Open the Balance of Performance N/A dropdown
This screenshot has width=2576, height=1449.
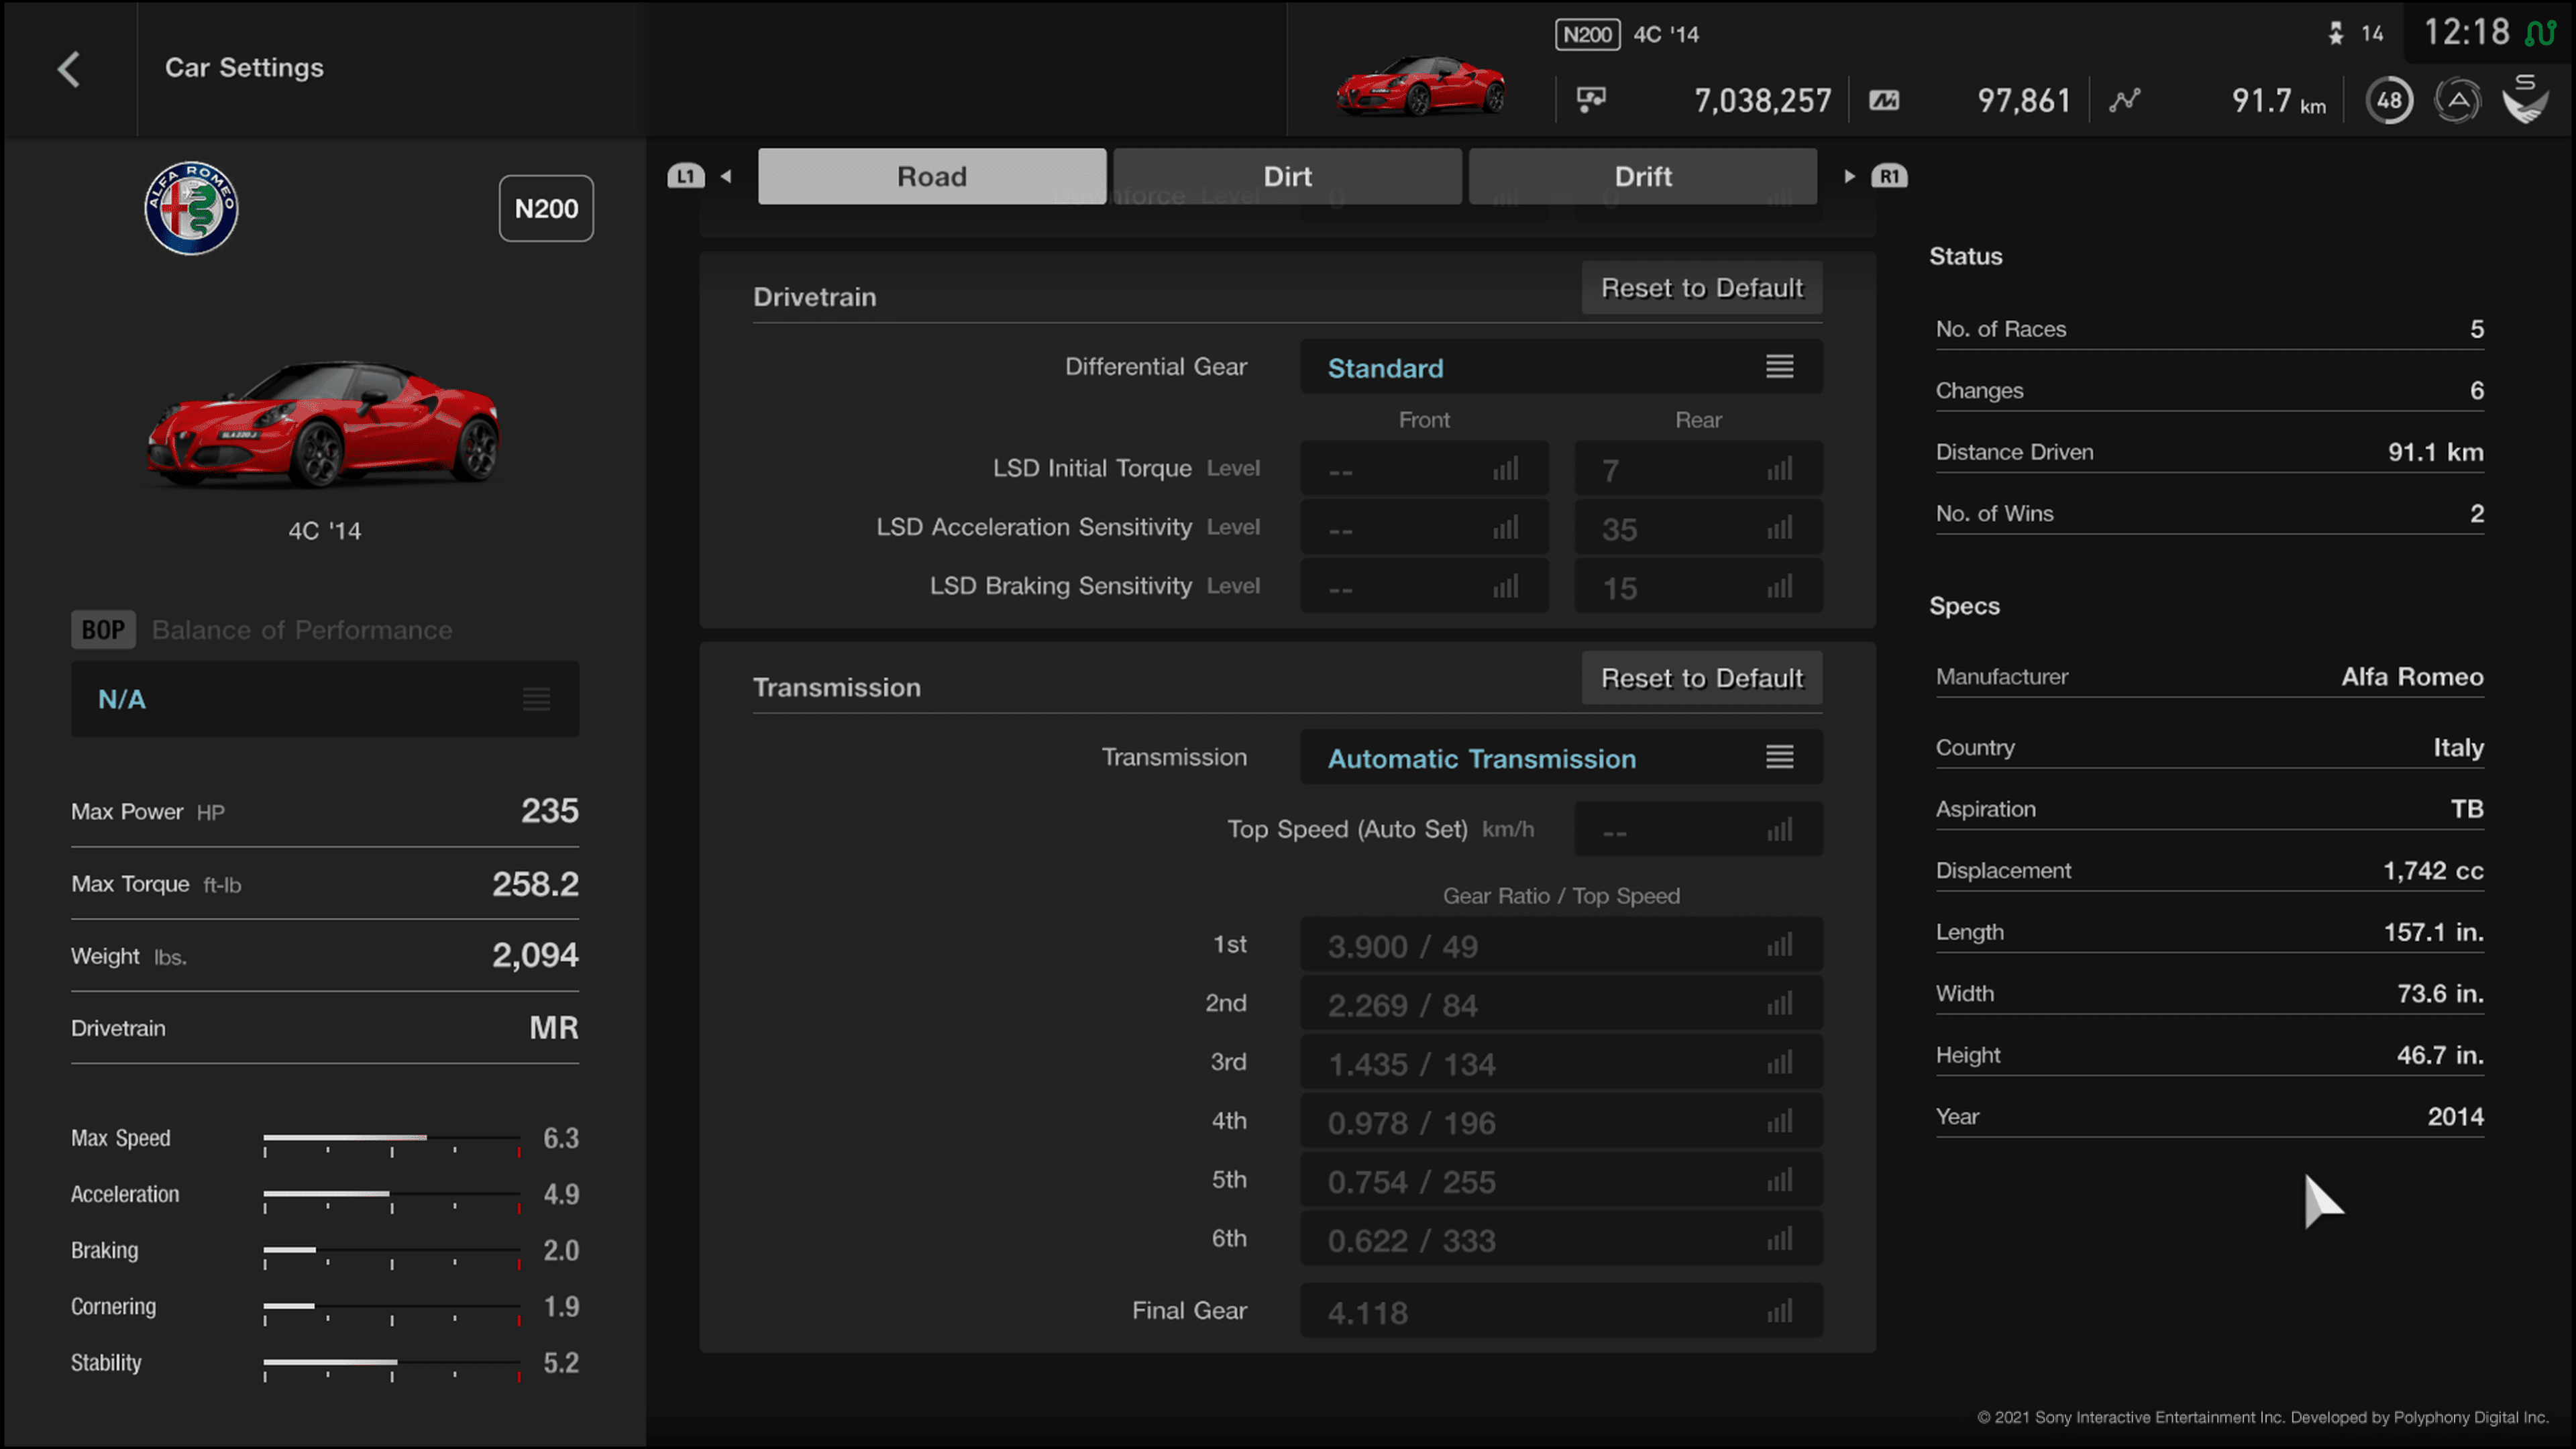325,699
